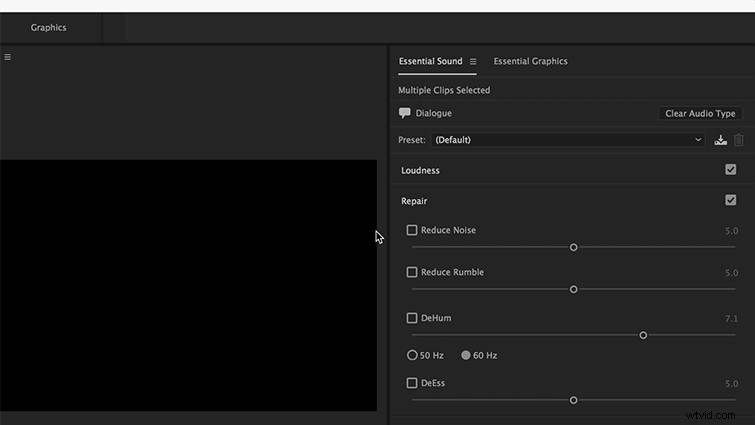
Task: Open the Essential Sound panel menu icon
Action: [x=473, y=62]
